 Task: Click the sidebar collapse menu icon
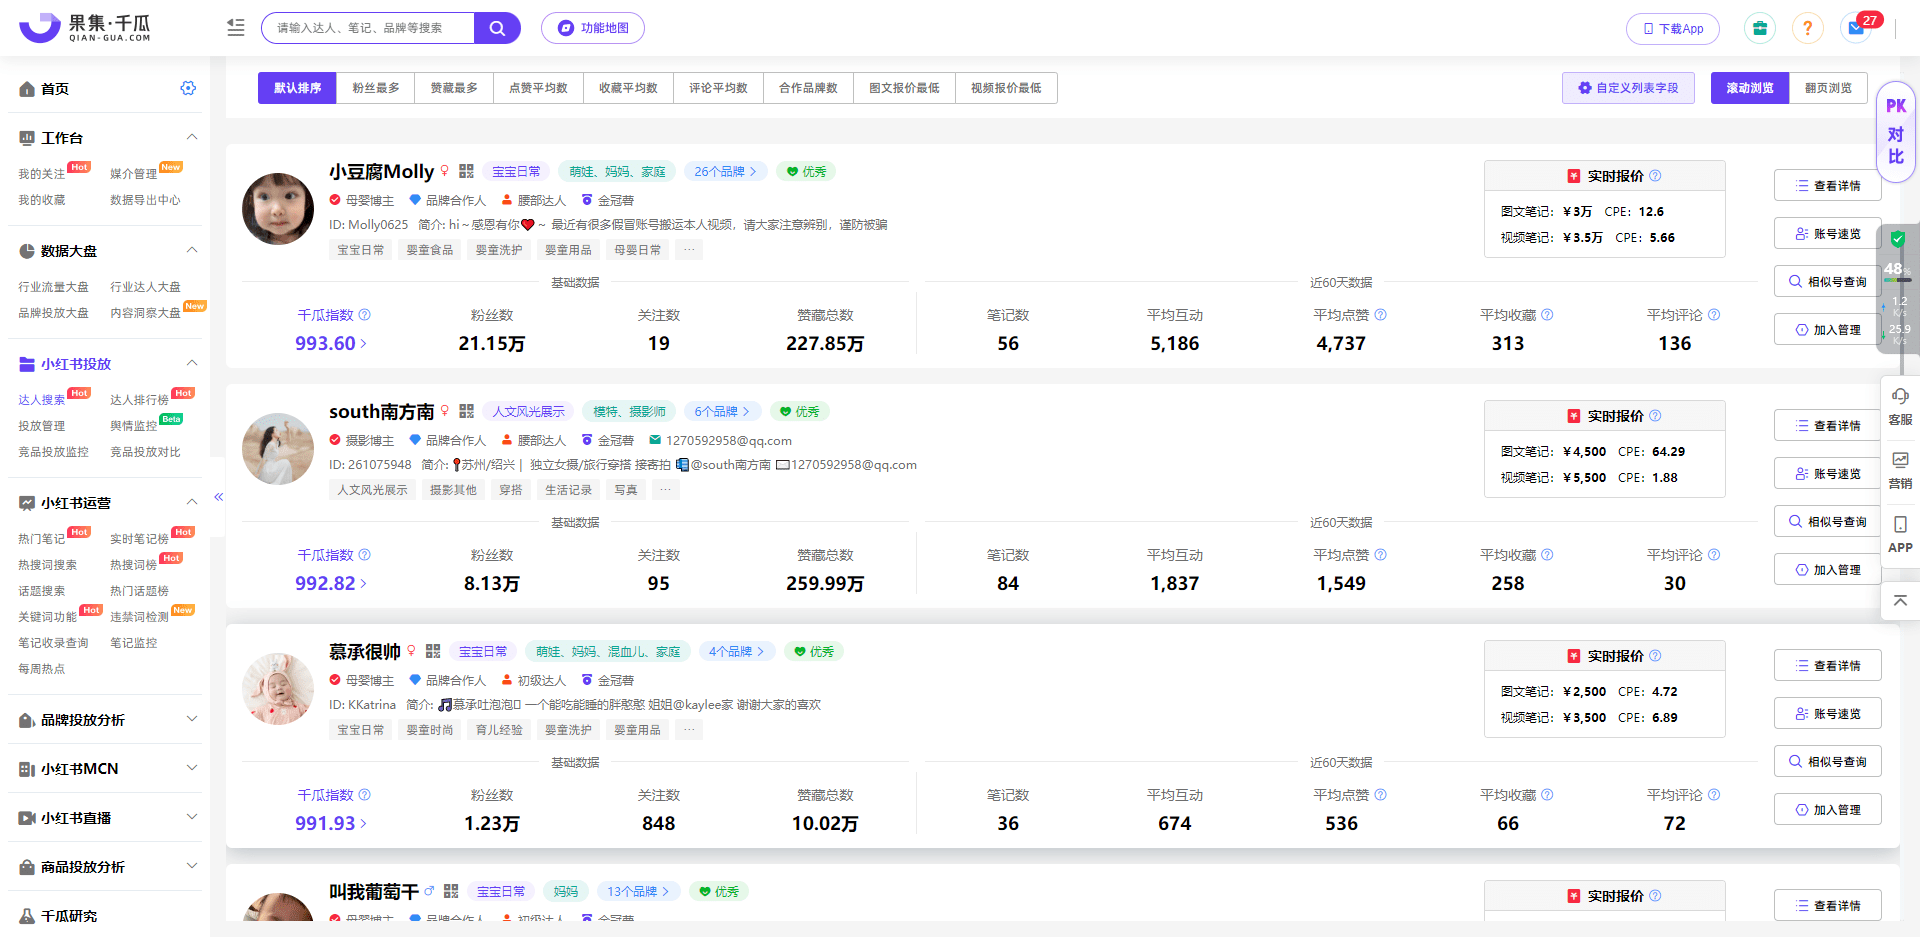[x=236, y=28]
